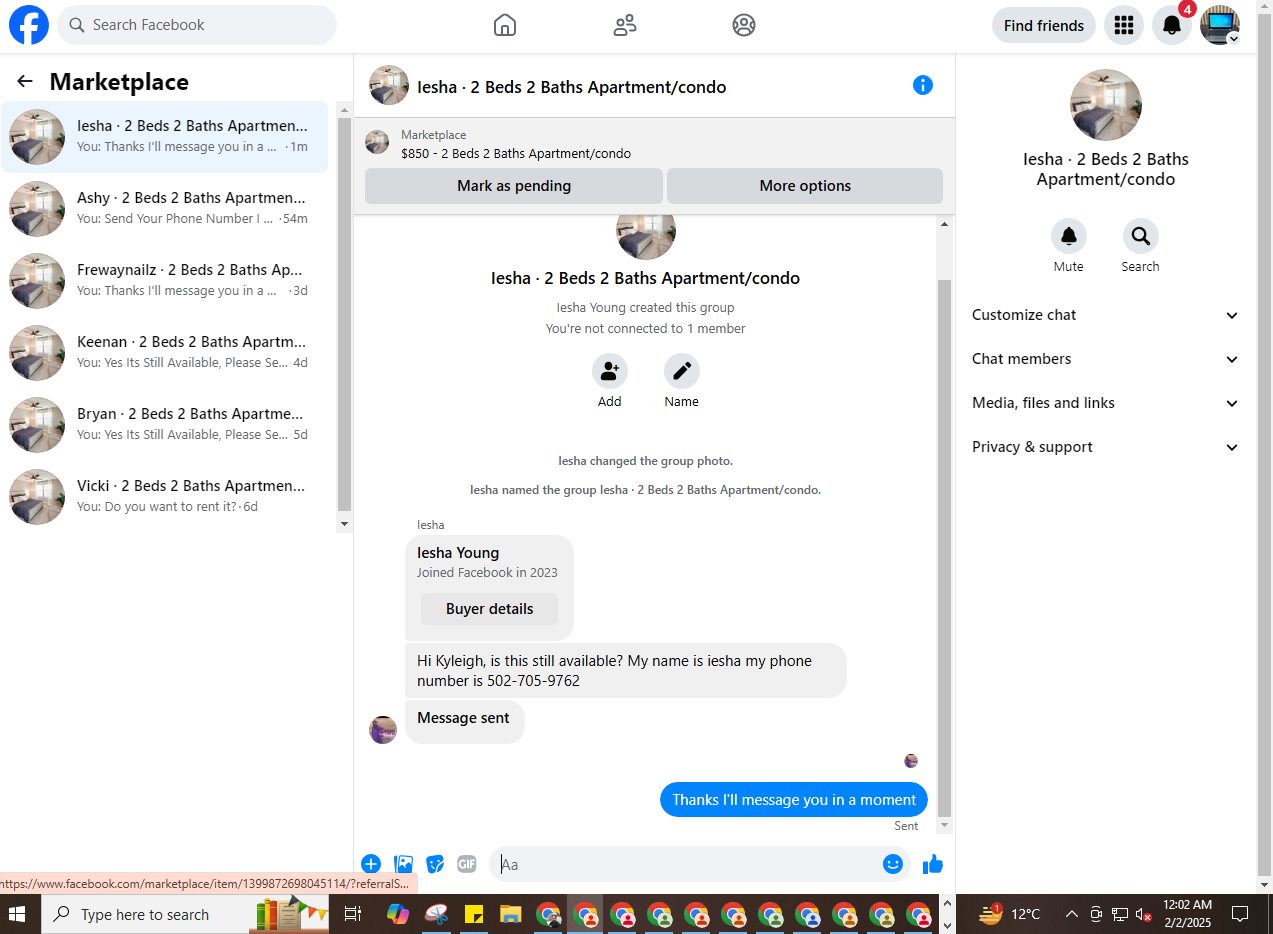This screenshot has height=934, width=1273.
Task: Open more actions plus icon in composer
Action: point(371,864)
